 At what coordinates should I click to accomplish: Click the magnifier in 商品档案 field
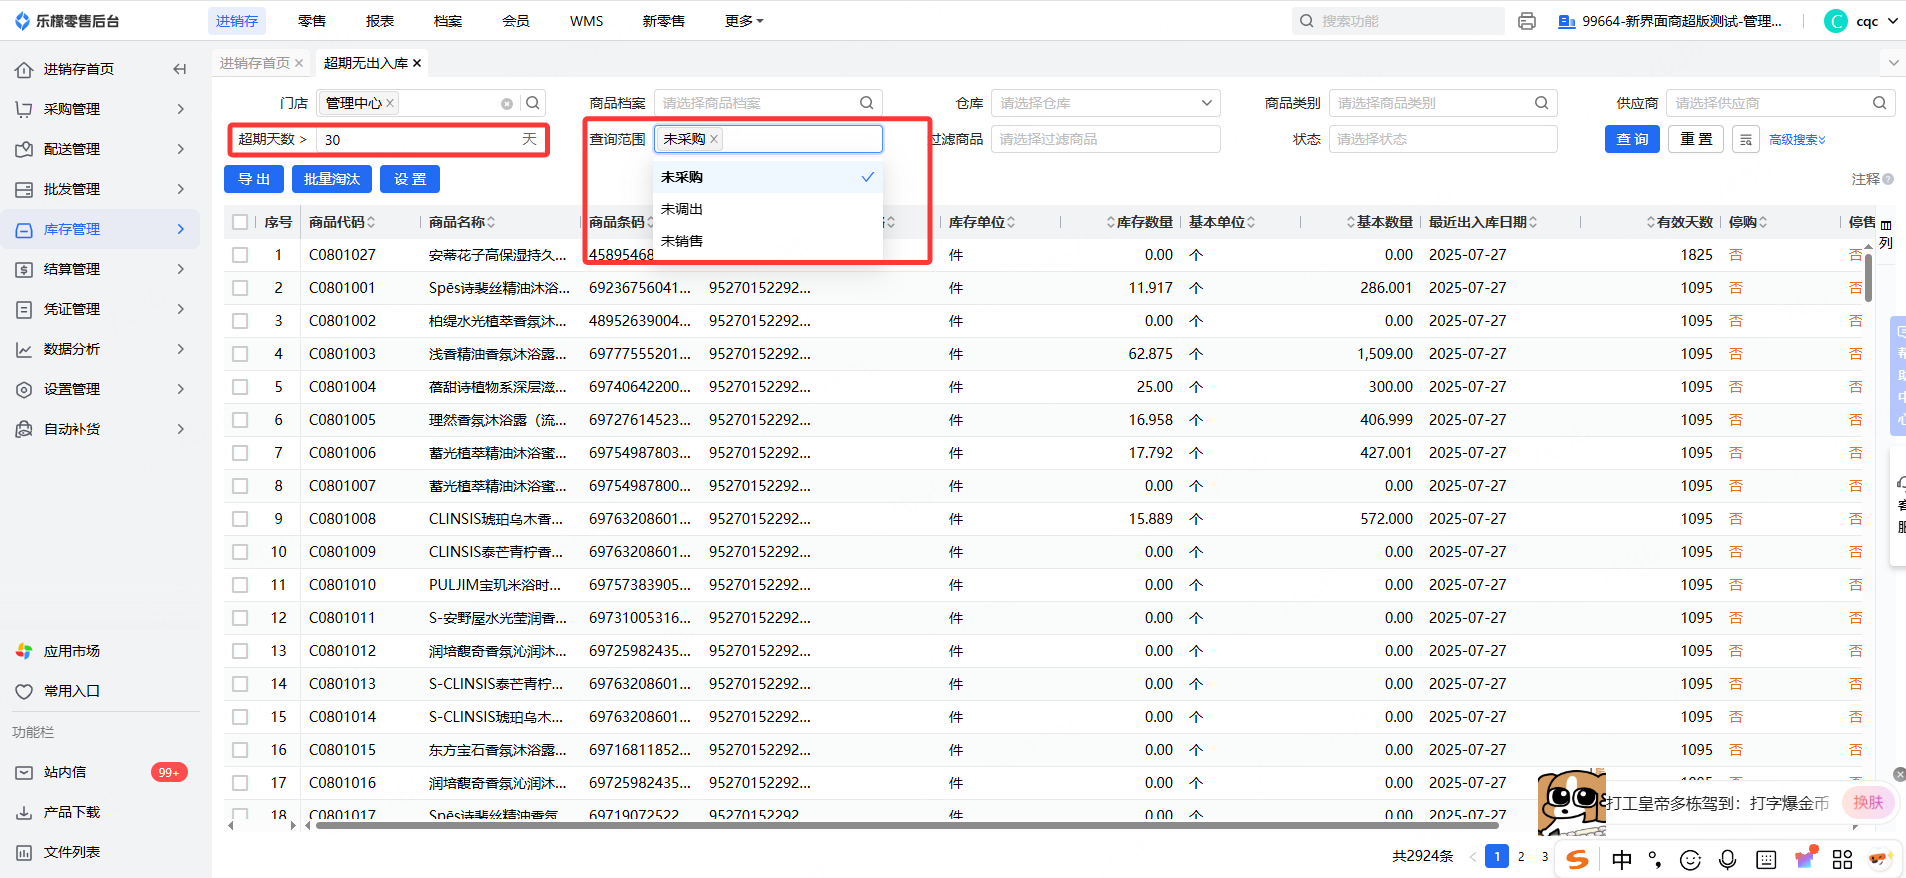tap(867, 103)
